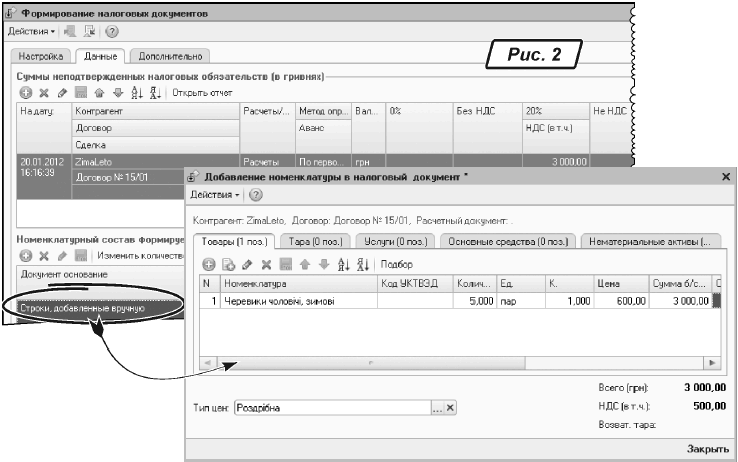Click the Подбор button
Image resolution: width=738 pixels, height=462 pixels.
(397, 264)
